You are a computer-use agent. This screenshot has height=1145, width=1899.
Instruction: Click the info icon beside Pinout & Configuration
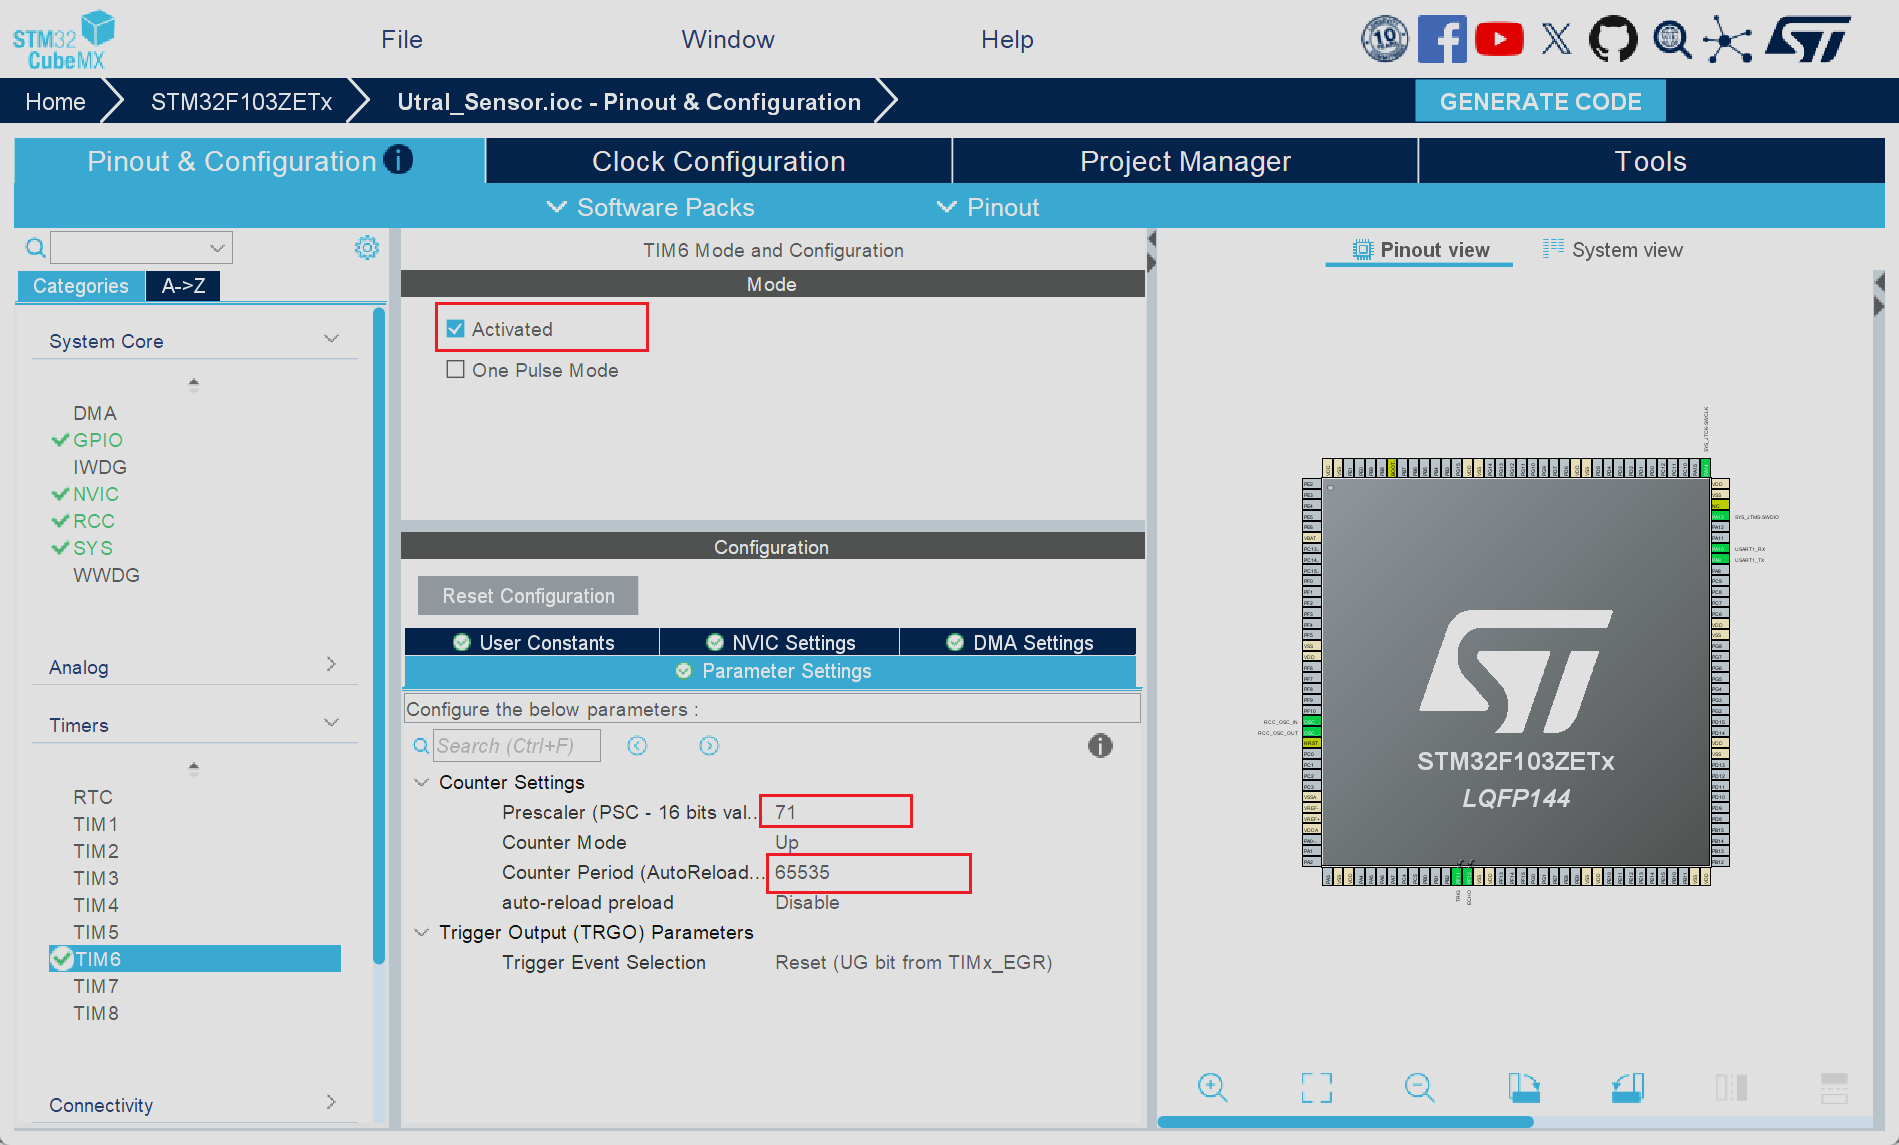[398, 160]
